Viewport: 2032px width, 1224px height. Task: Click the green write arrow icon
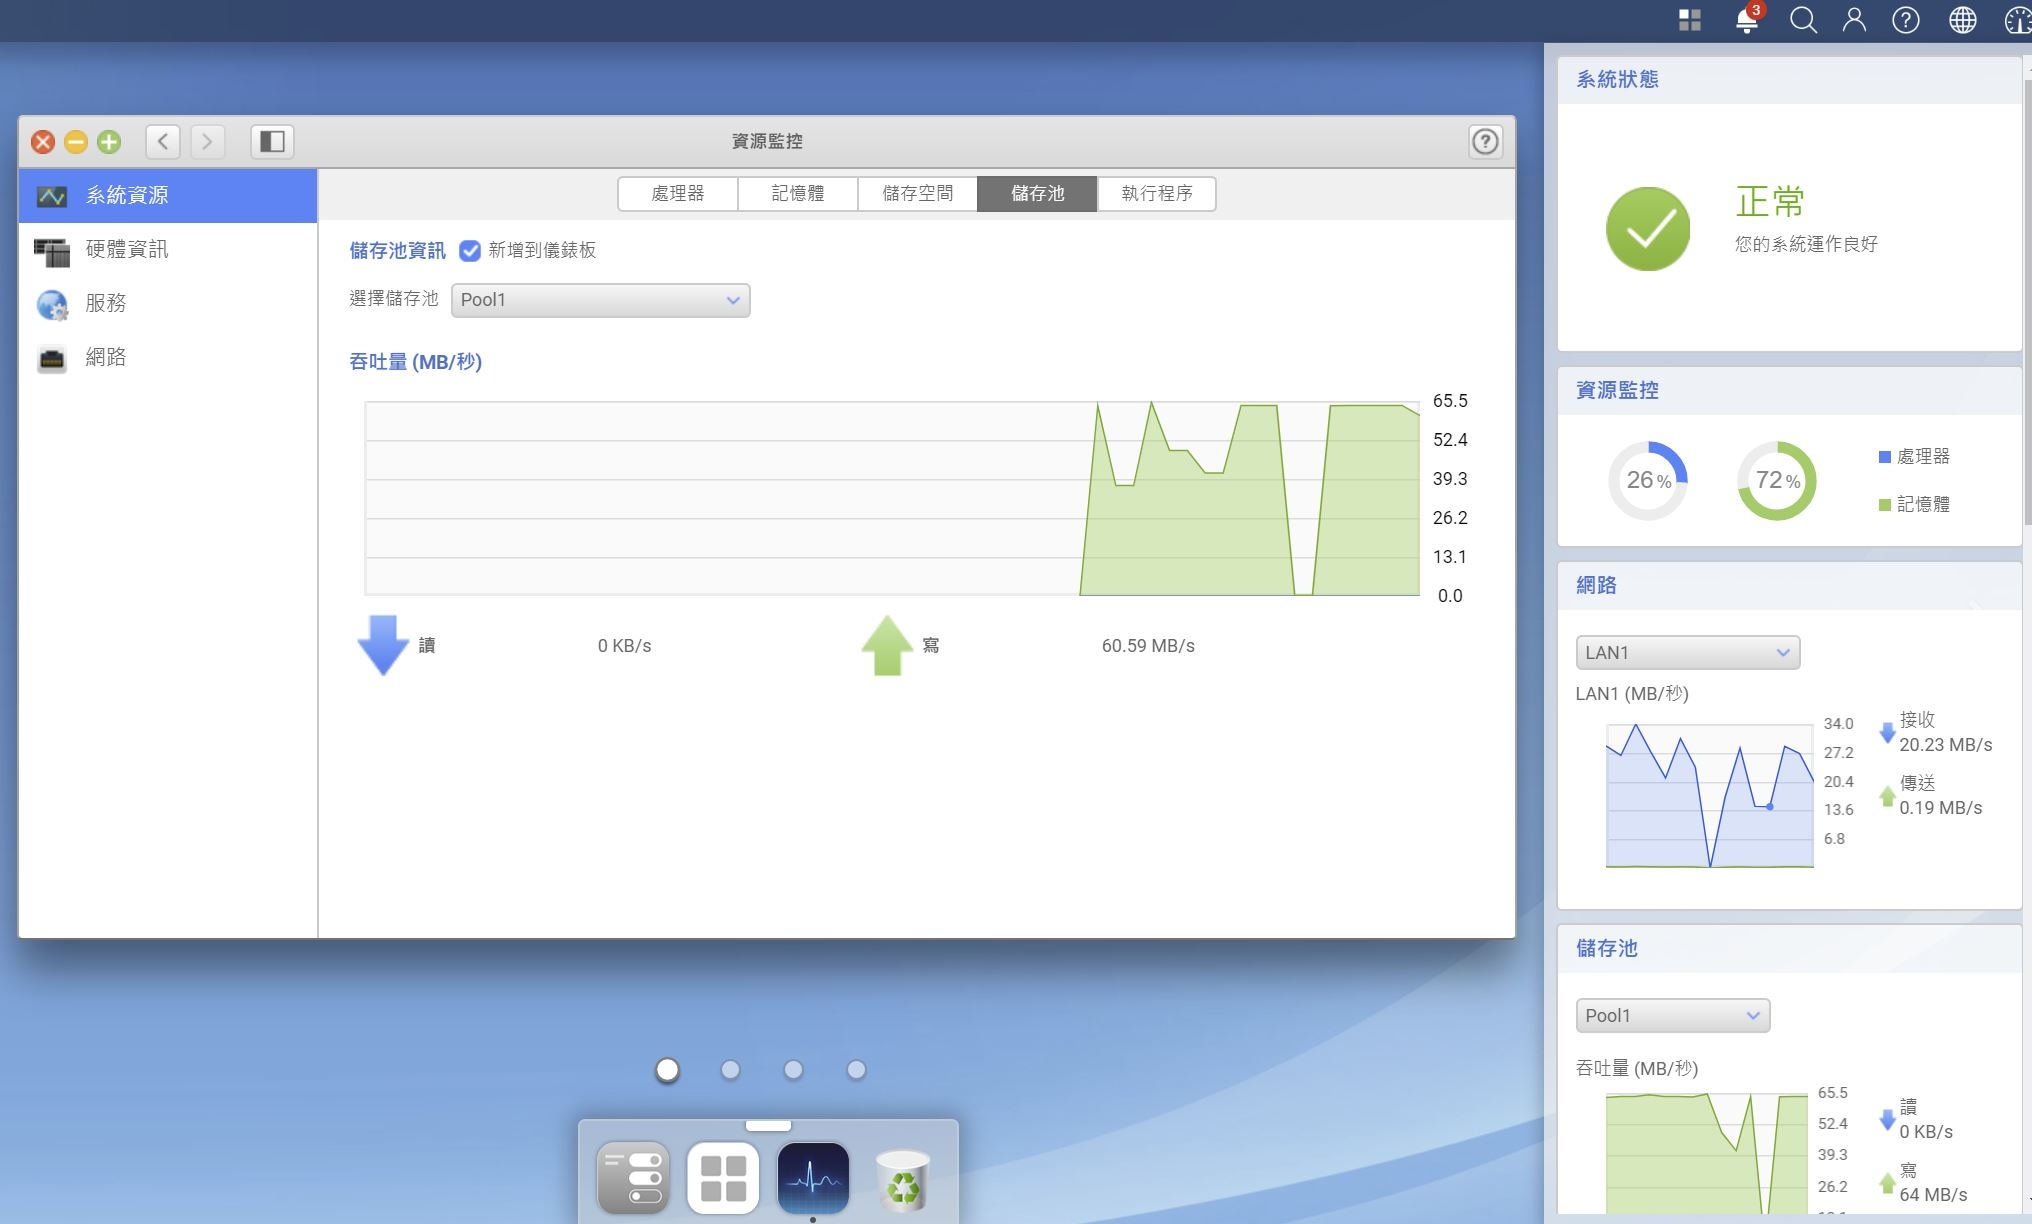tap(887, 645)
